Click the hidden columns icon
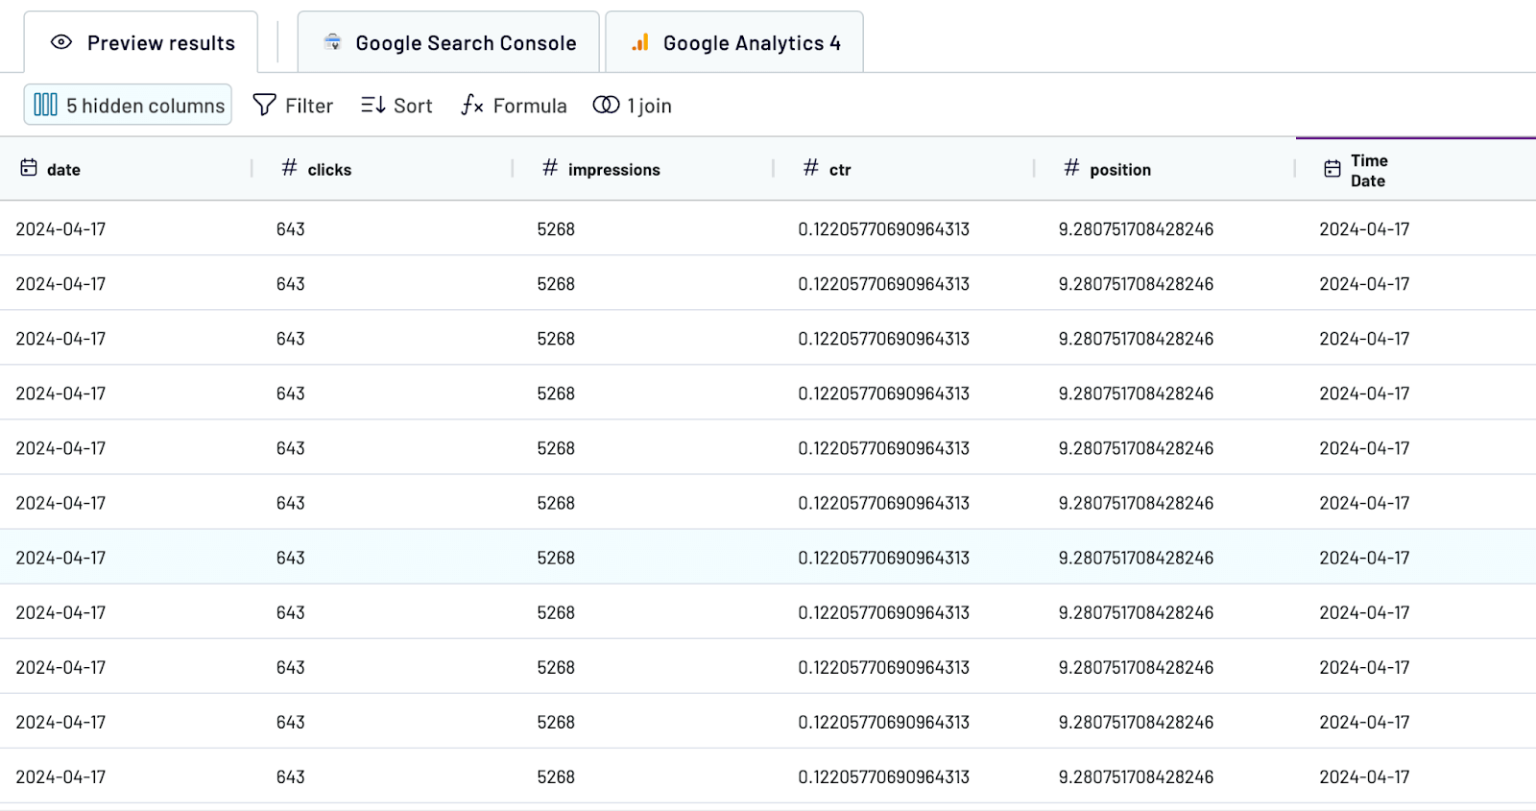Screen dimensions: 1536x811 45,104
